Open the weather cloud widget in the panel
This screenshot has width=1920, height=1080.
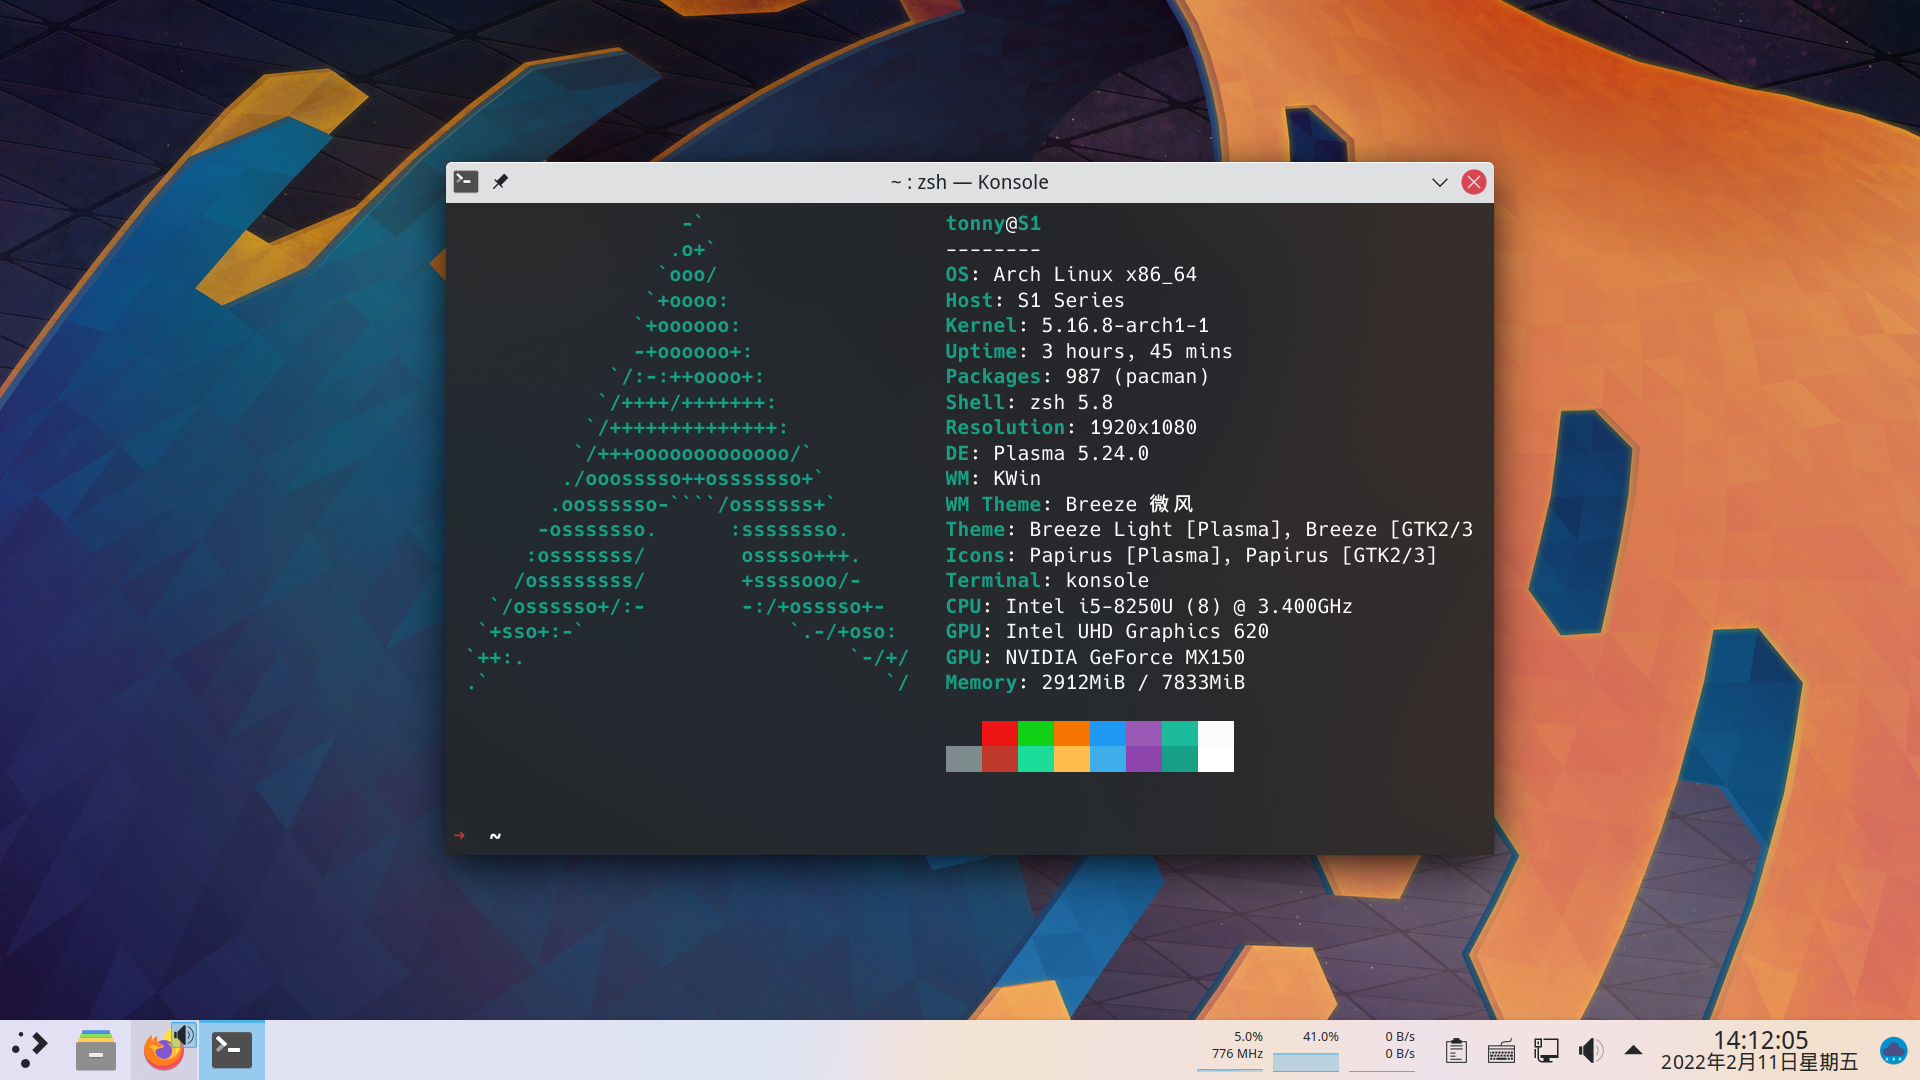click(1893, 1050)
